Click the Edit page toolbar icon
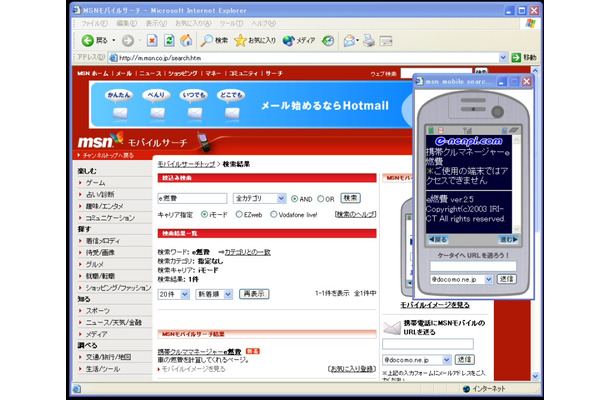 386,40
